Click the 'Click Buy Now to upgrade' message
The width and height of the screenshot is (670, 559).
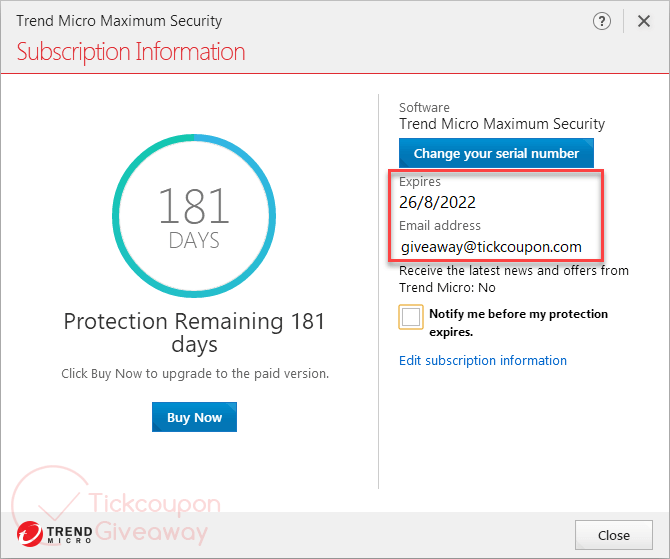195,374
